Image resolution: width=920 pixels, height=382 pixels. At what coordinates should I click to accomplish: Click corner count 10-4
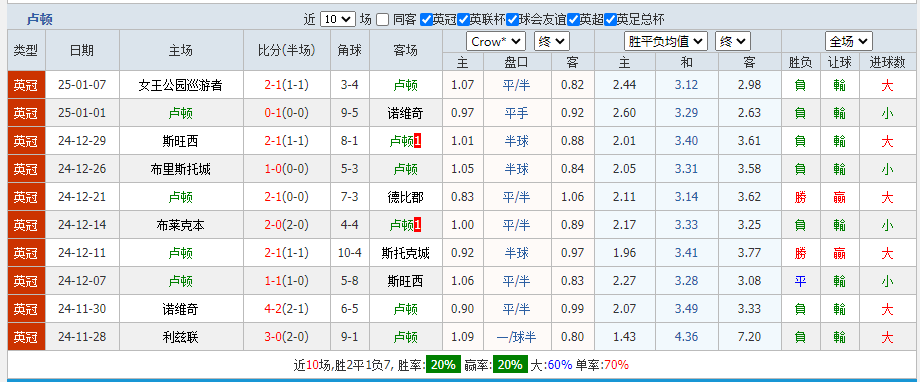(x=350, y=253)
